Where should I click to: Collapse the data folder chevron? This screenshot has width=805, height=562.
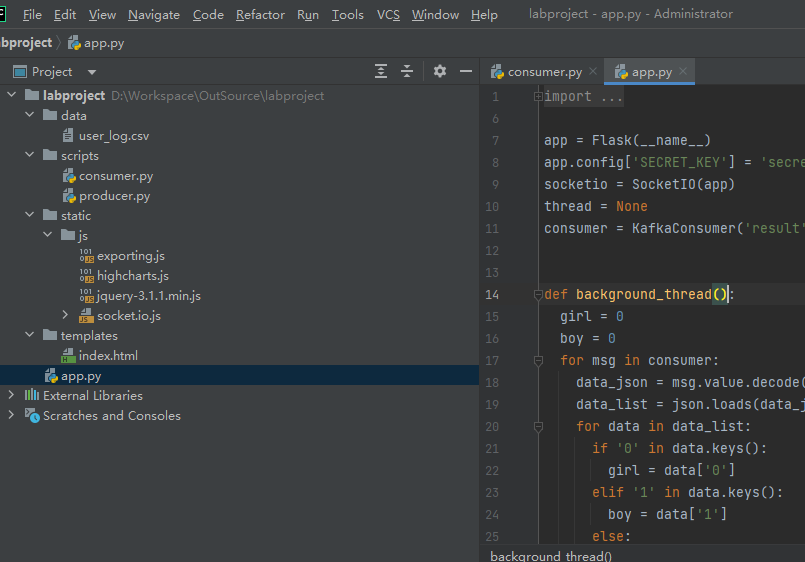30,115
